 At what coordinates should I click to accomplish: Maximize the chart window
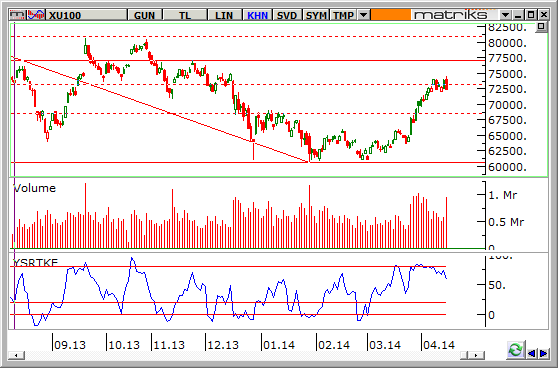[x=531, y=15]
